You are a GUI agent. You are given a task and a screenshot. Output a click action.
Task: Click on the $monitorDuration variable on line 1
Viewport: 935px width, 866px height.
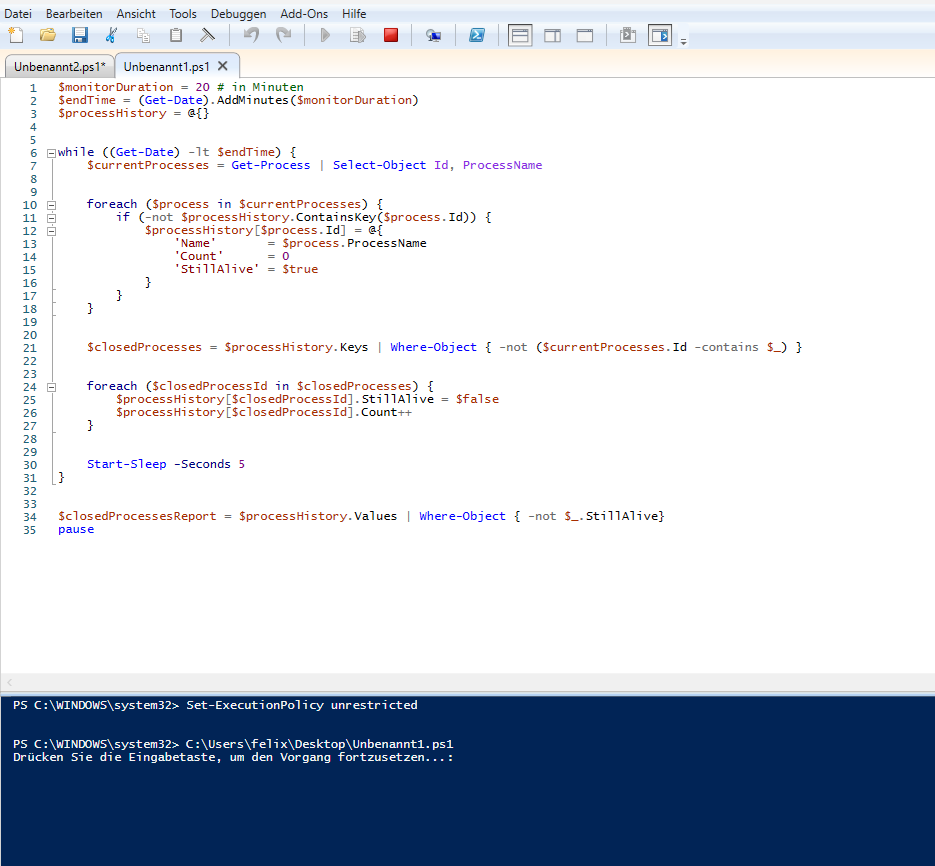tap(116, 87)
